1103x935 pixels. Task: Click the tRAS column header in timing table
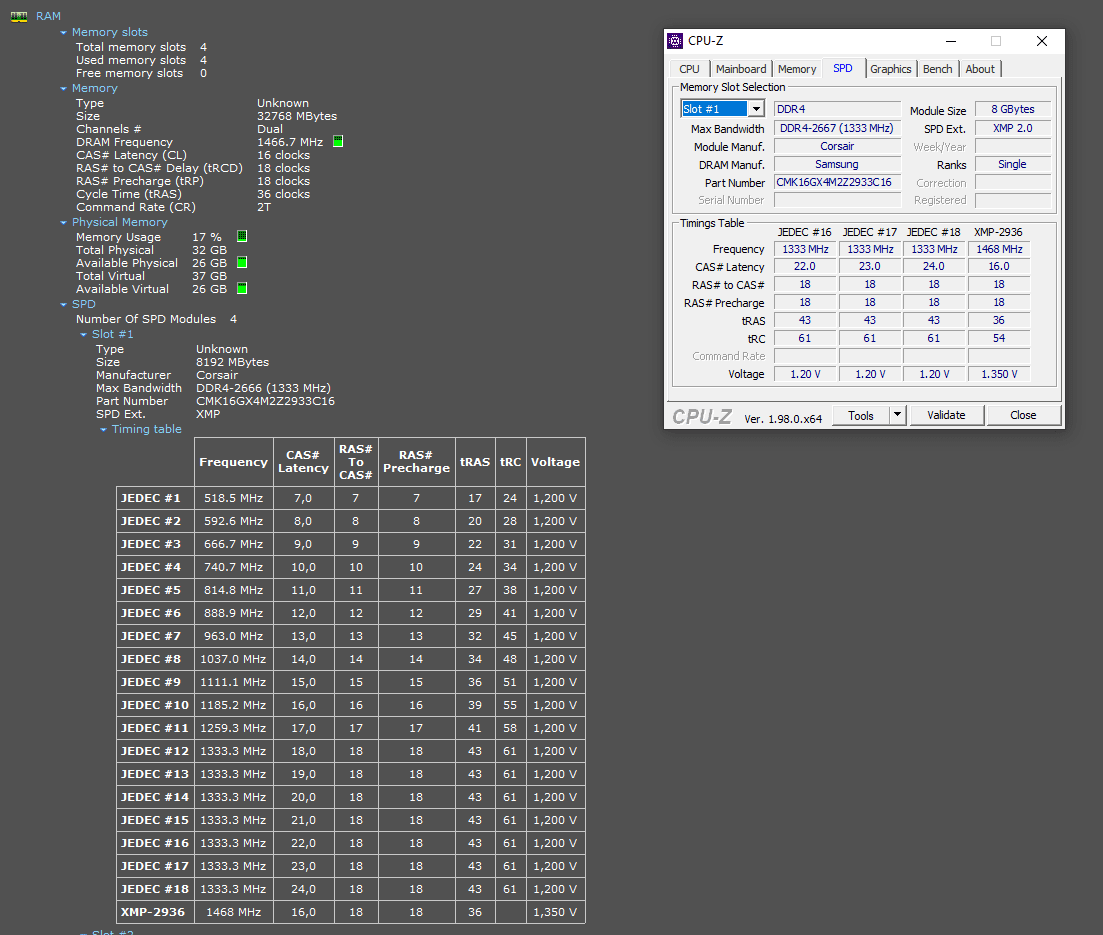(475, 462)
